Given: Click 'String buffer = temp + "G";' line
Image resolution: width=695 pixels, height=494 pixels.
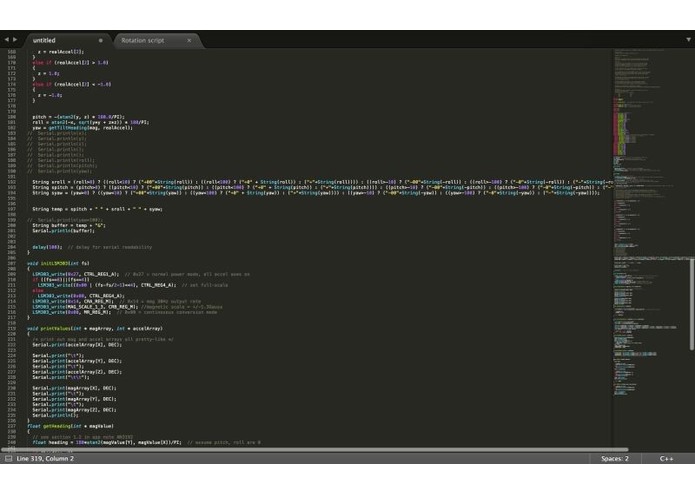Looking at the screenshot, I should point(69,226).
